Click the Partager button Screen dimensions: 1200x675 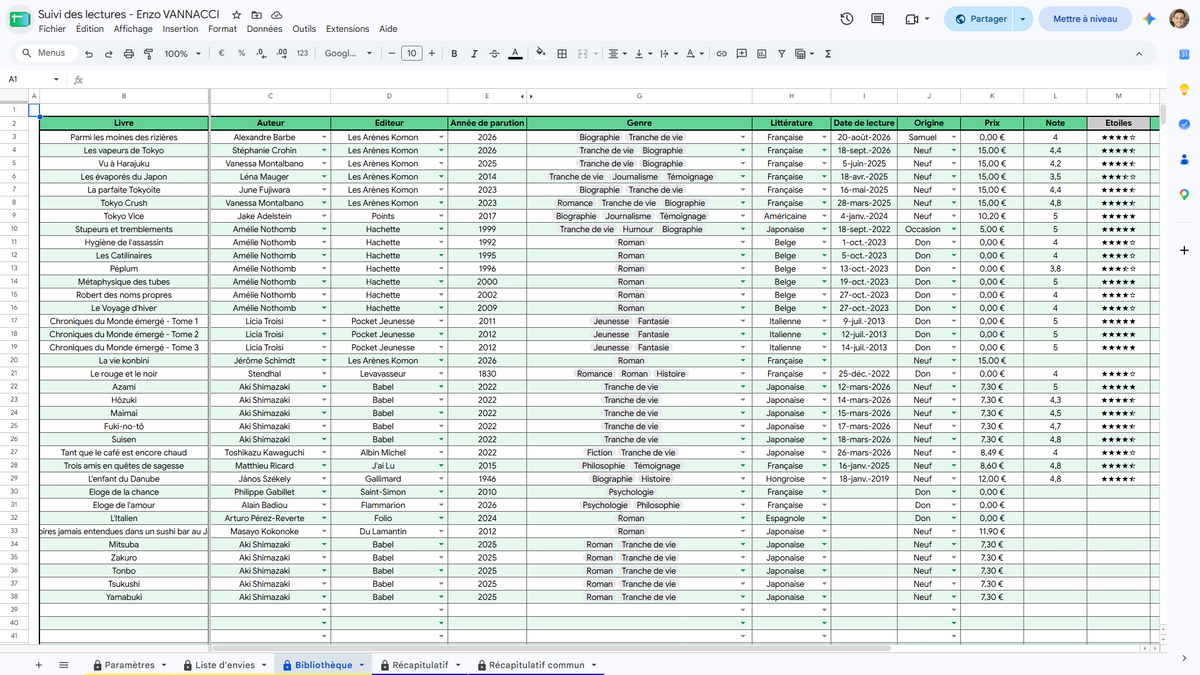[x=980, y=19]
